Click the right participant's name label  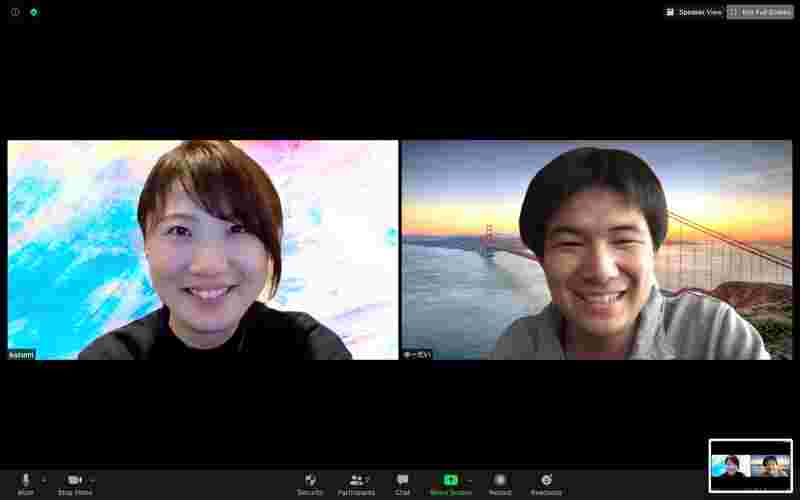(x=417, y=355)
